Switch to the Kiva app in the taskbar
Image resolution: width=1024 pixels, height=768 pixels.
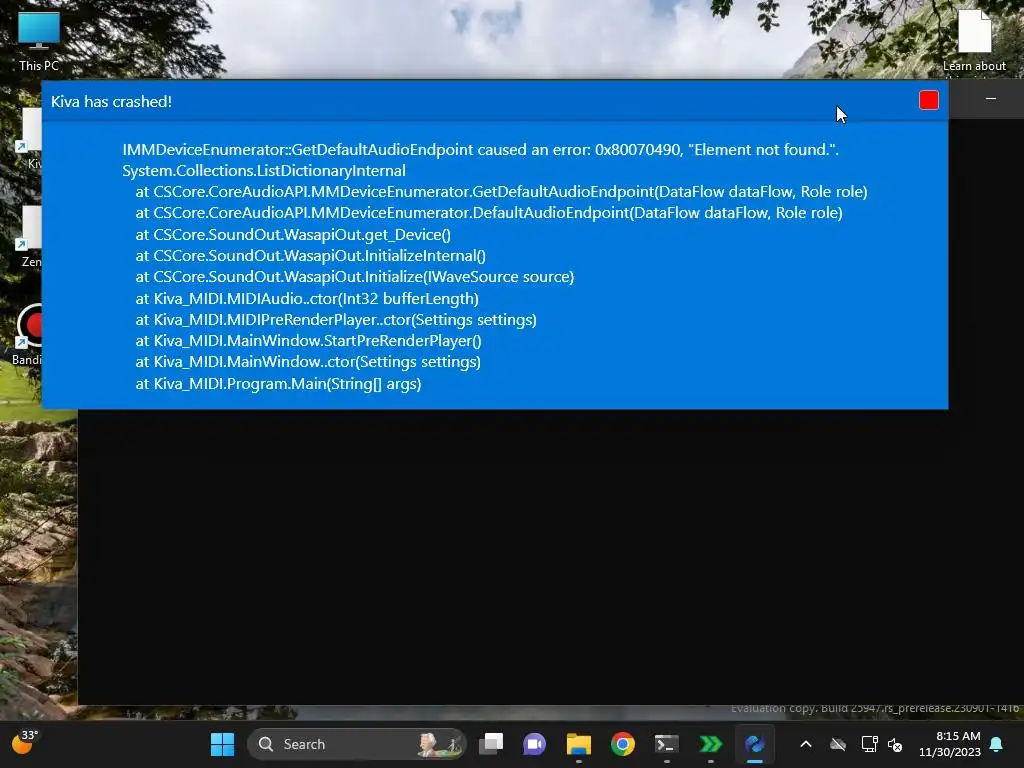click(x=755, y=744)
